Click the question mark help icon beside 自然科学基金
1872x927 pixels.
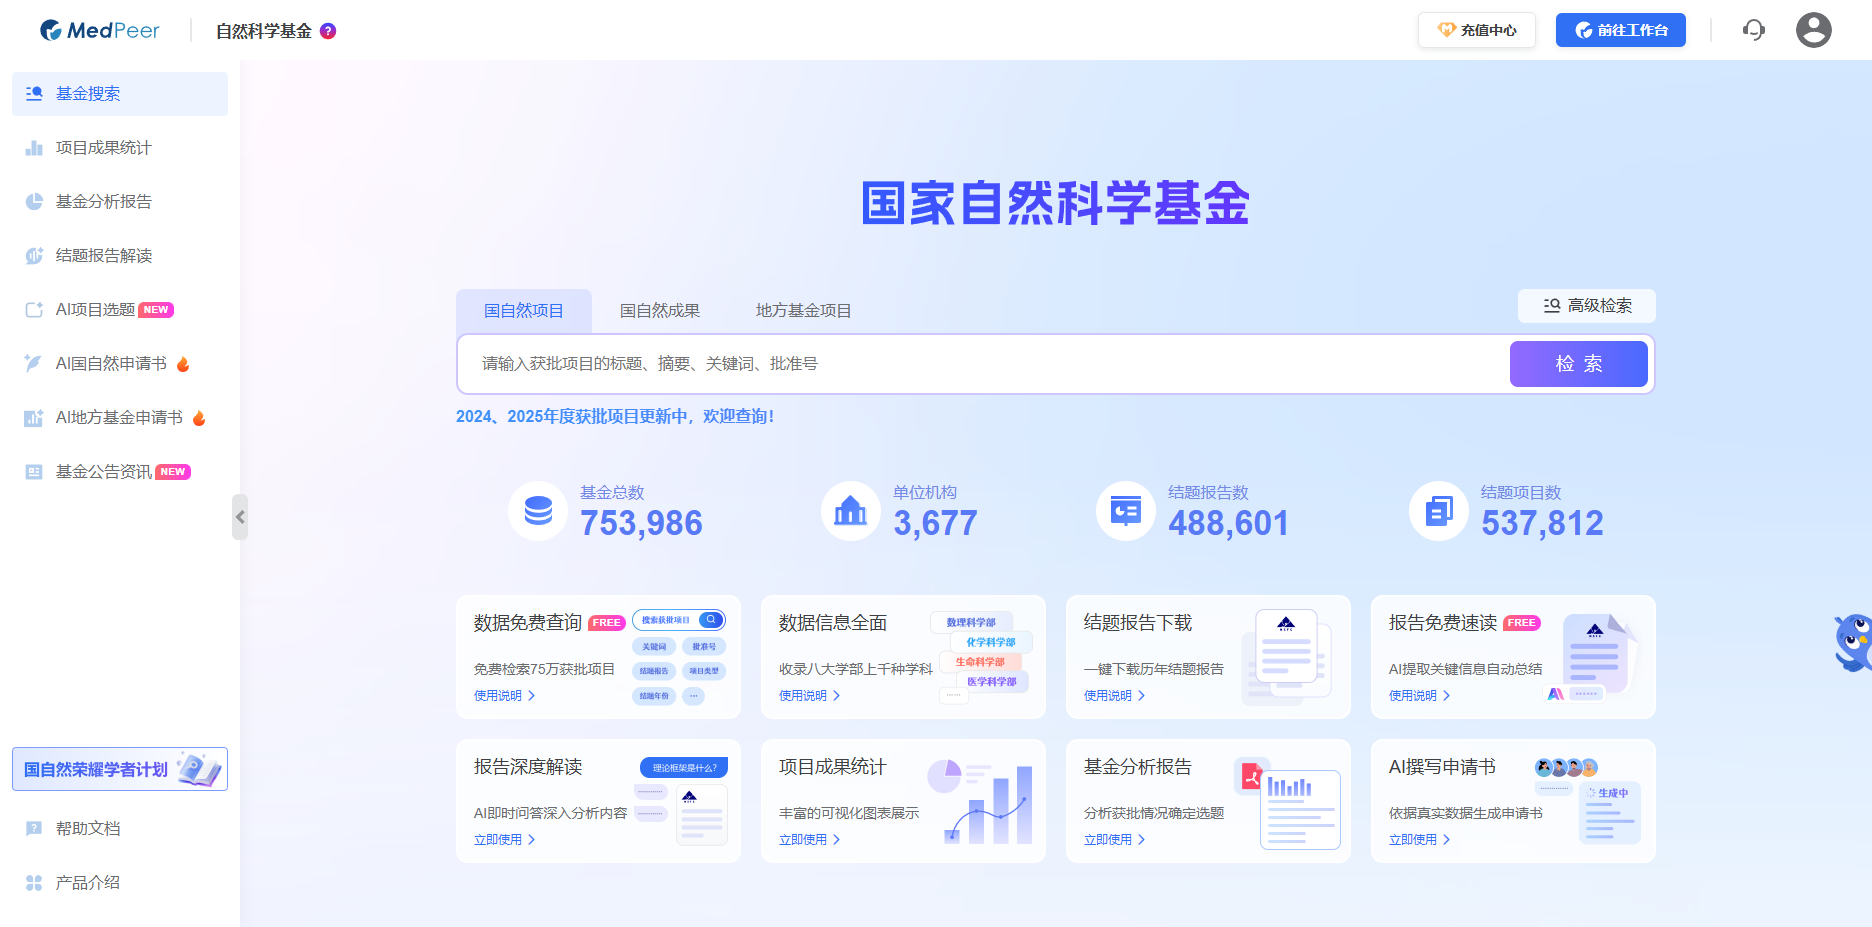tap(328, 31)
